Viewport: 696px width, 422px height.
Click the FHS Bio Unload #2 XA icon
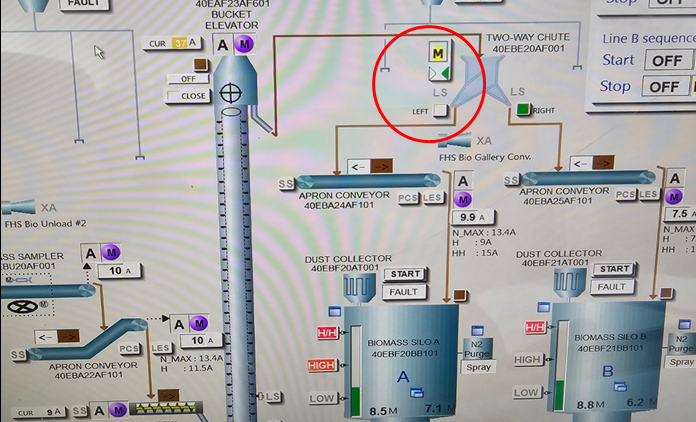point(24,207)
